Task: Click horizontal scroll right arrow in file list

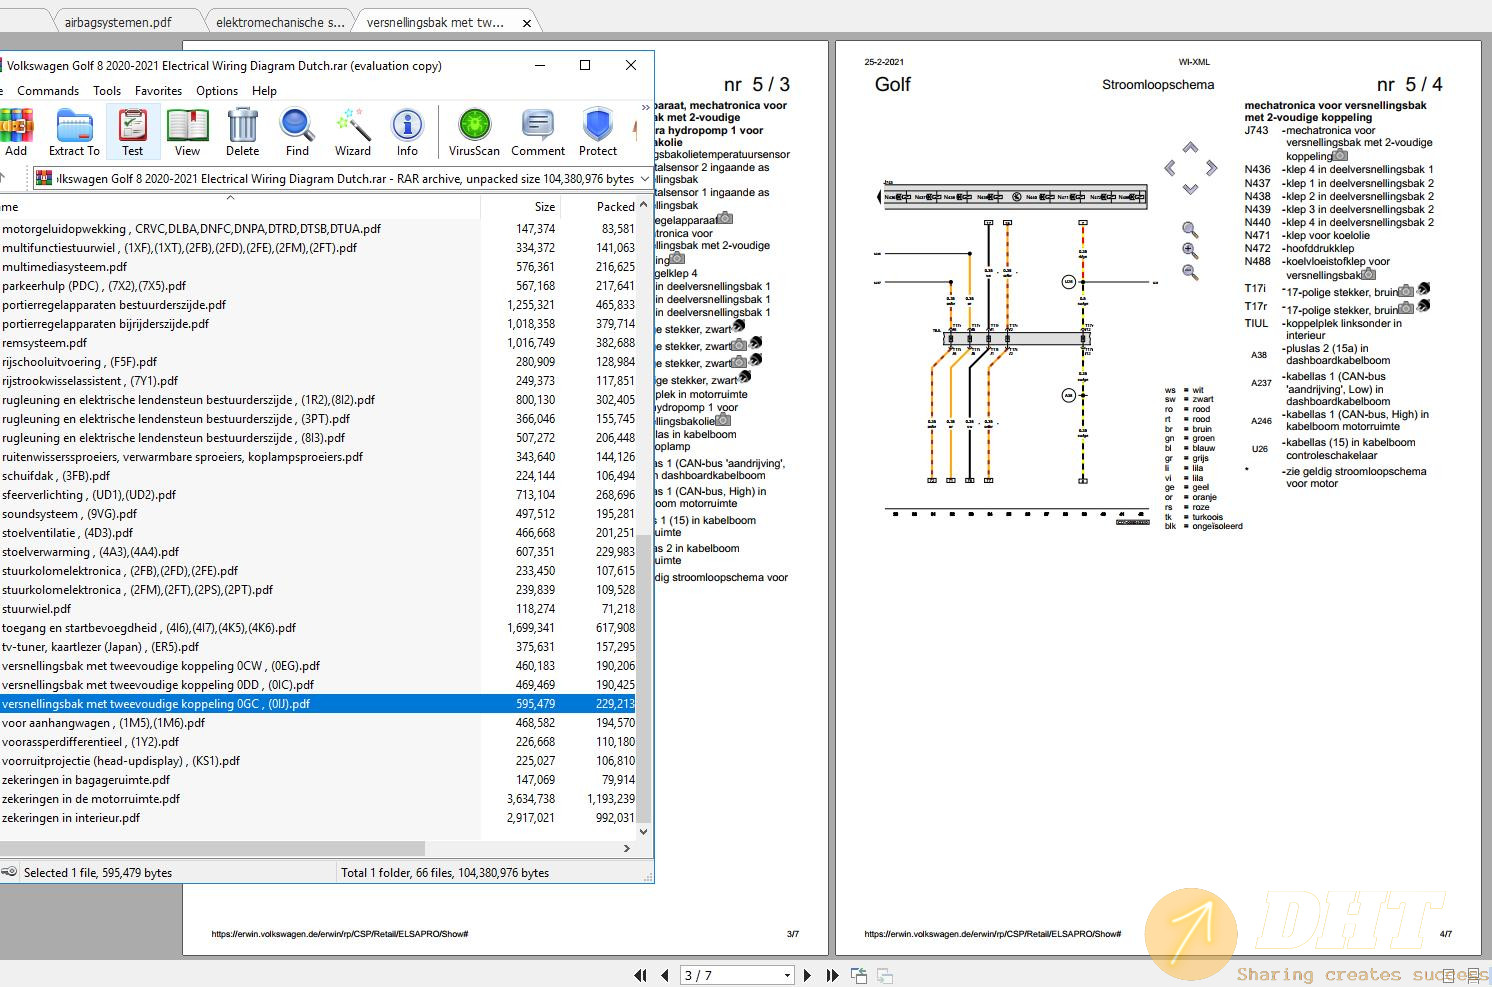Action: click(x=627, y=848)
